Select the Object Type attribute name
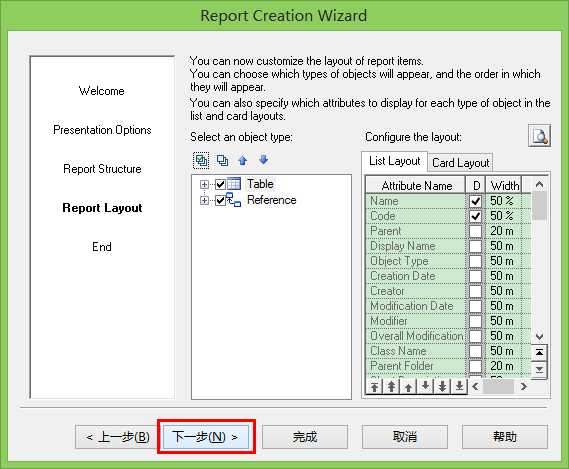The image size is (569, 469). click(x=399, y=261)
